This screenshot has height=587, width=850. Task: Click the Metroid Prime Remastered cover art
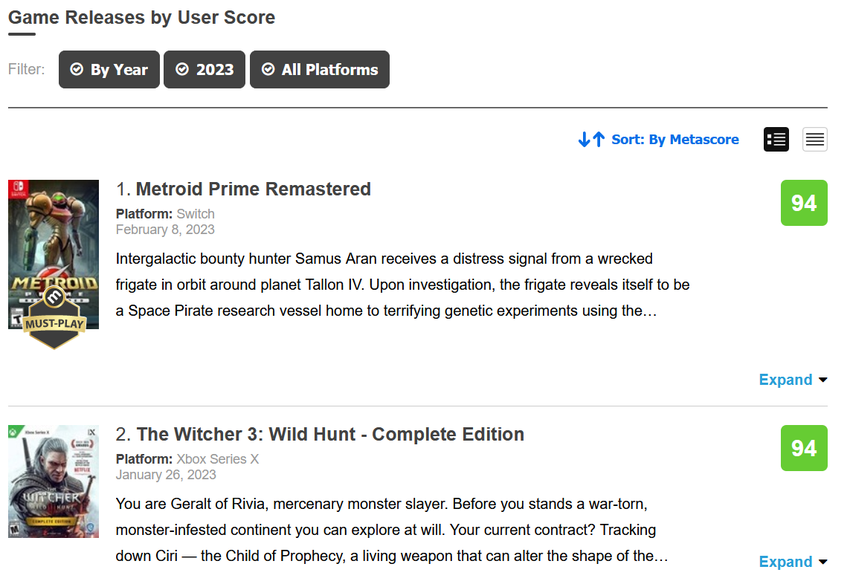tap(53, 240)
